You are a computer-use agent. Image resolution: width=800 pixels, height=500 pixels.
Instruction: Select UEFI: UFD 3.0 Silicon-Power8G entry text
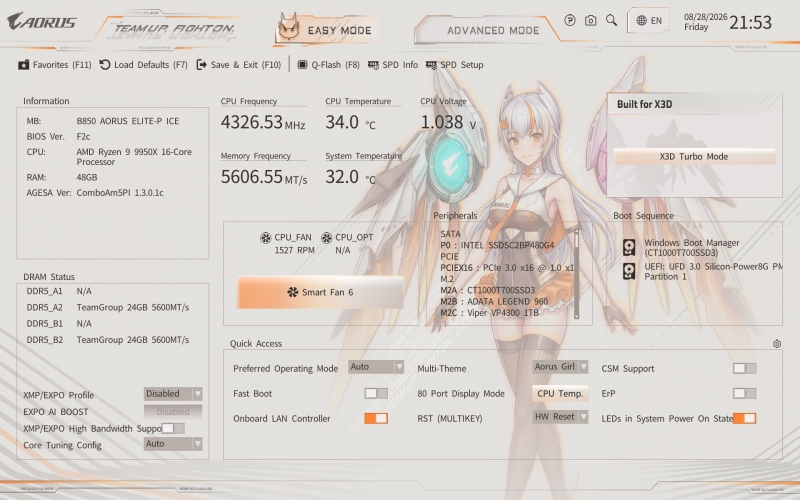713,271
